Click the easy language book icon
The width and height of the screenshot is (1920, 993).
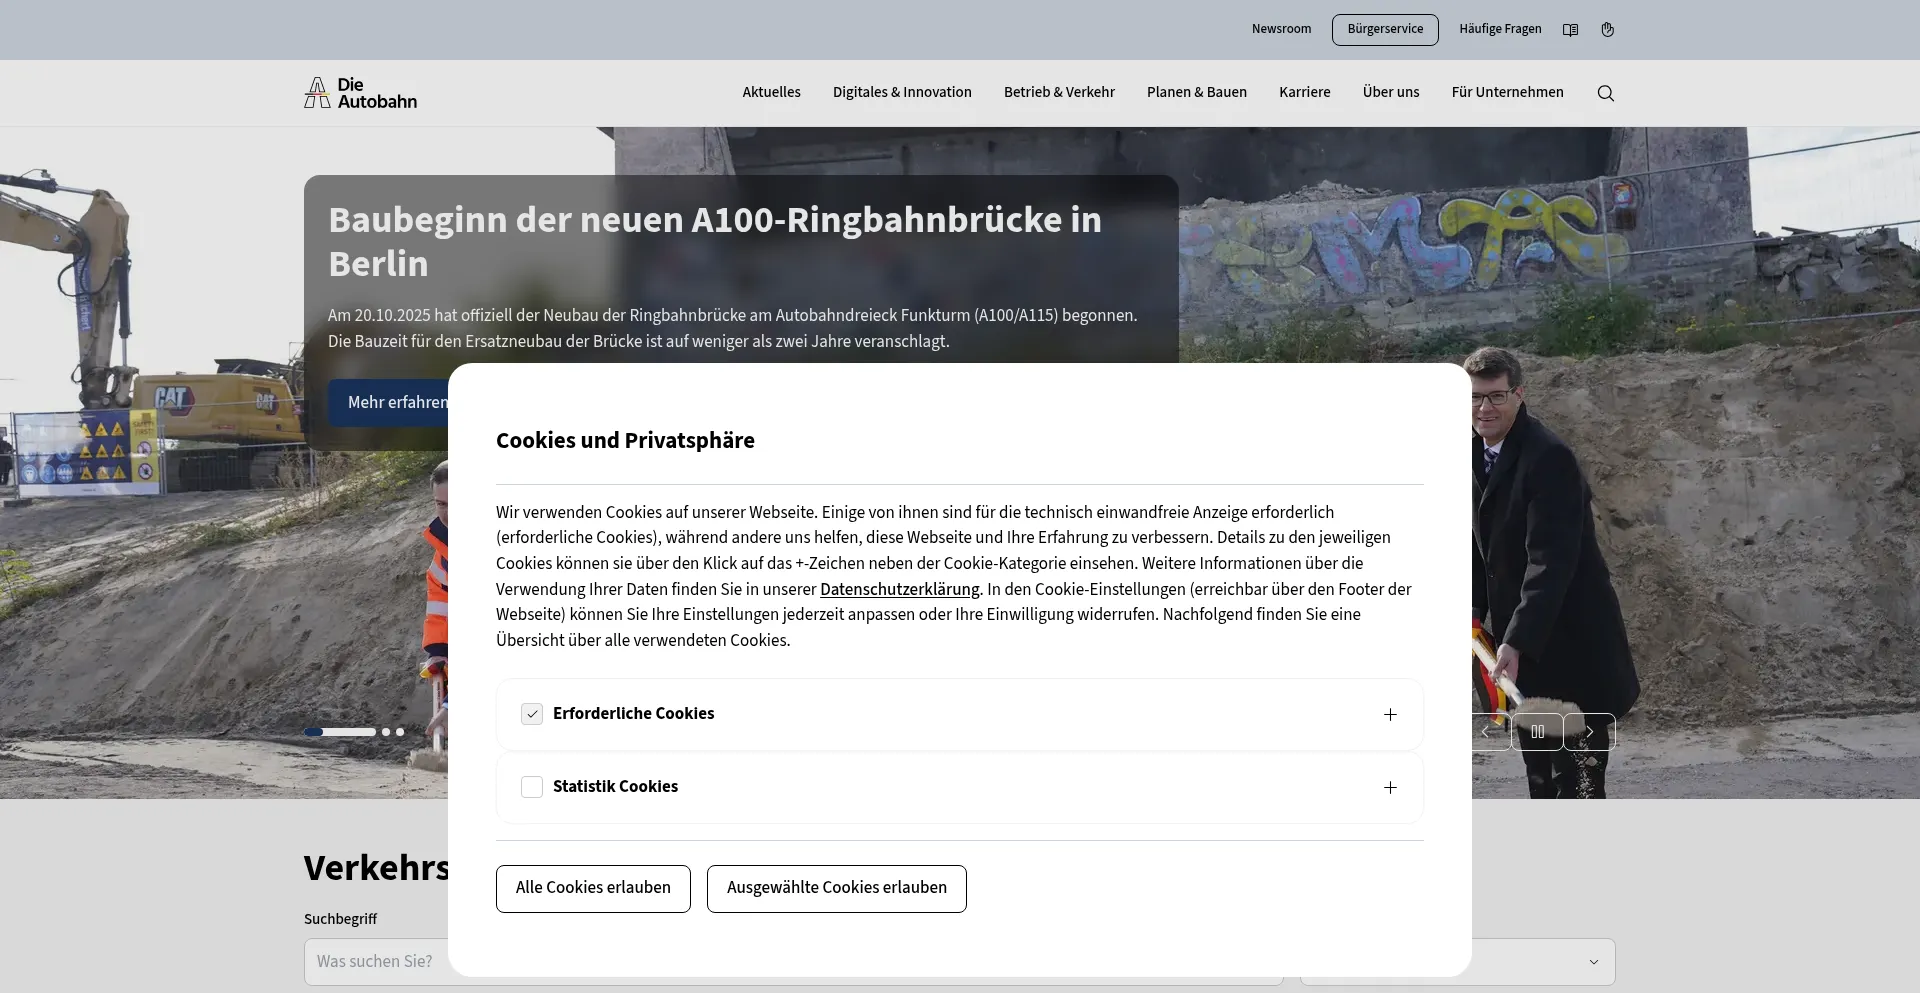coord(1570,30)
